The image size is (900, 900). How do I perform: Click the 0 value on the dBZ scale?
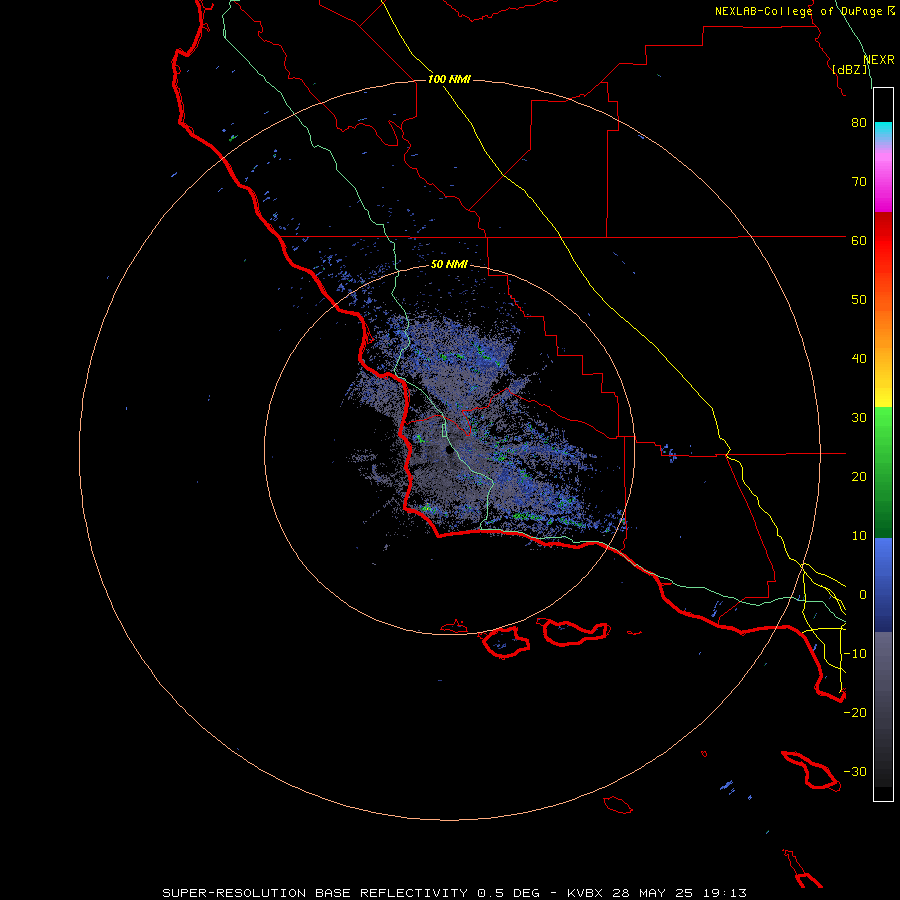[863, 595]
